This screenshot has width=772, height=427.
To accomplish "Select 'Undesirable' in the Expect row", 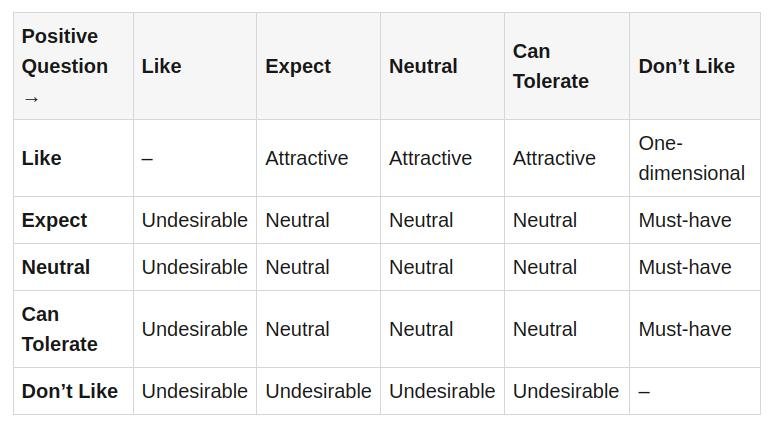I will (x=194, y=220).
